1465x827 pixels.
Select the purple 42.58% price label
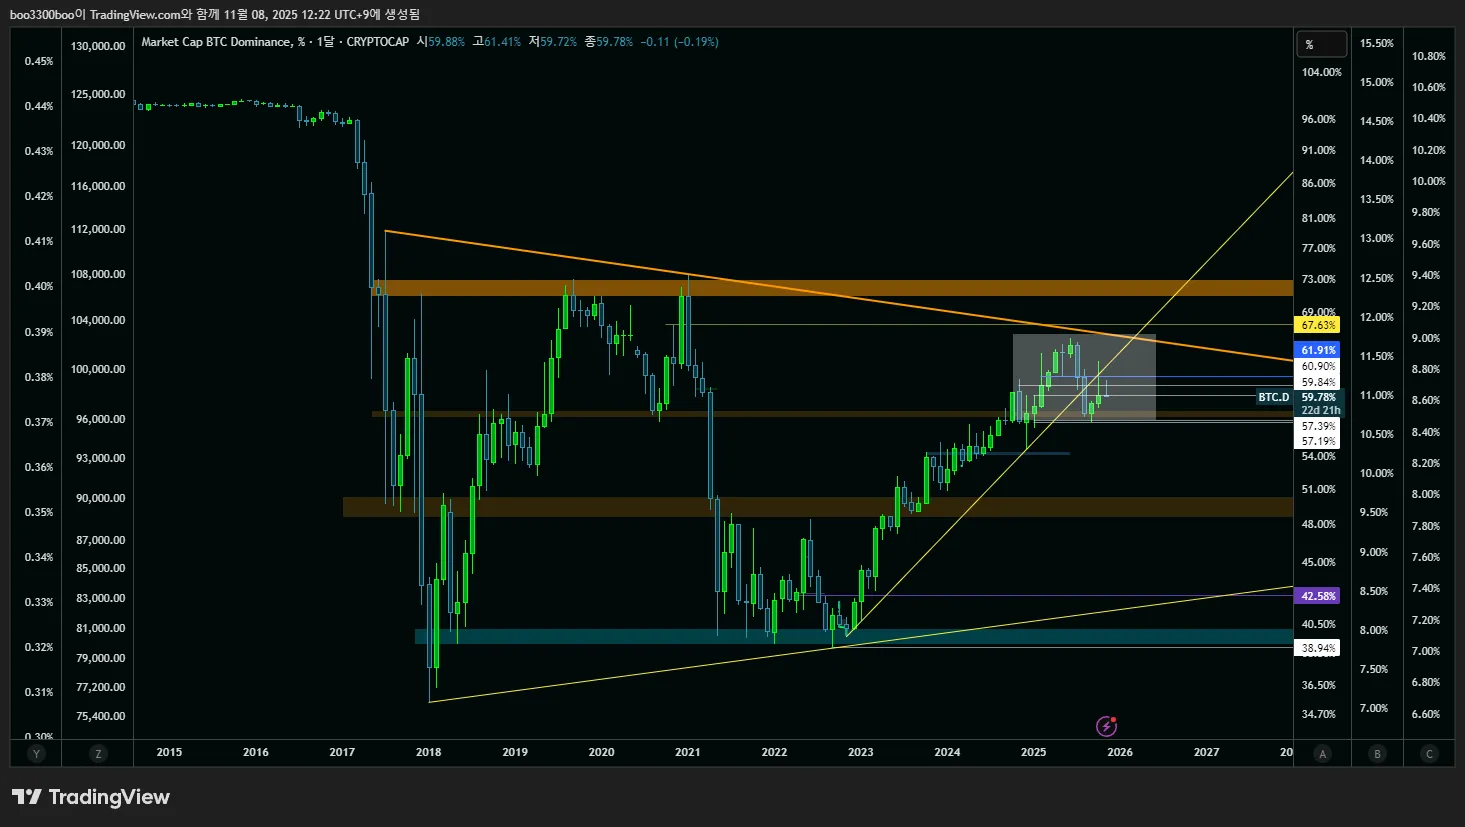(1318, 596)
